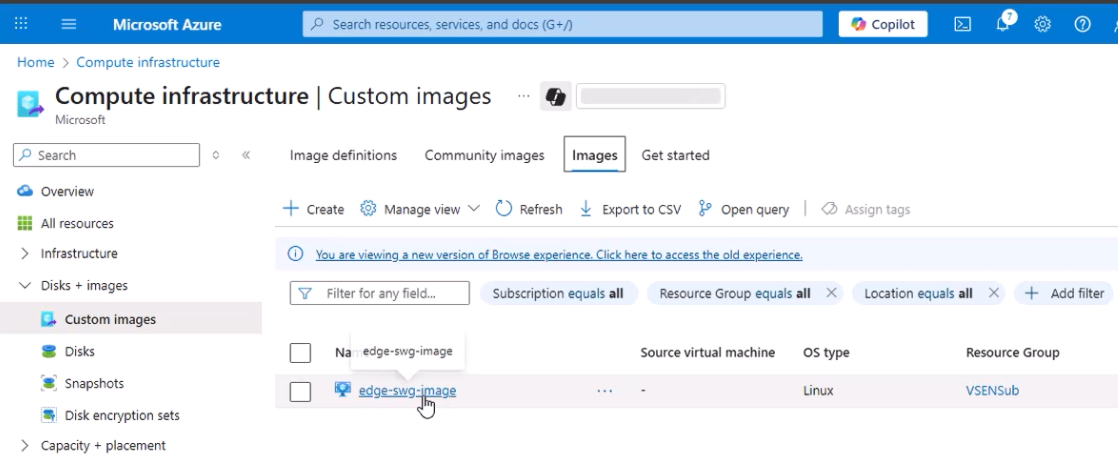Switch to Image definitions tab
Screen dimensions: 1118x470
click(x=343, y=155)
